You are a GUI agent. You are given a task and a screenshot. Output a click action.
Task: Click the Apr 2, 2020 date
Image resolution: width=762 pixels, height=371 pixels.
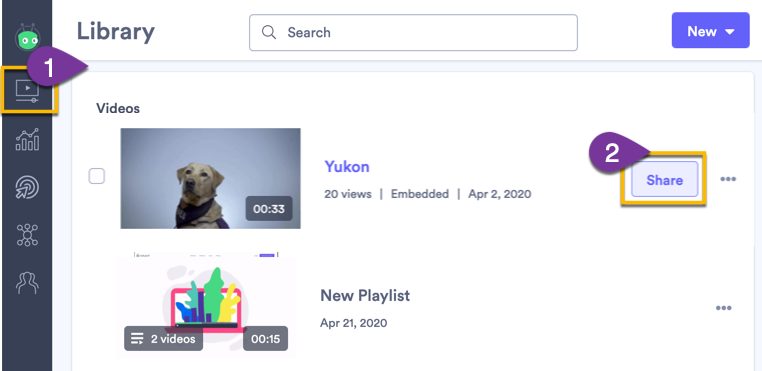tap(500, 194)
